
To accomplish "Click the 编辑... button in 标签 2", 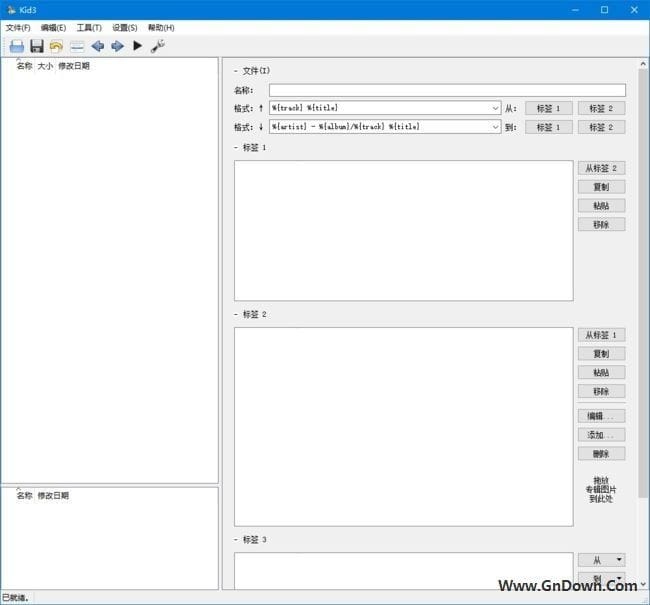I will pos(601,416).
